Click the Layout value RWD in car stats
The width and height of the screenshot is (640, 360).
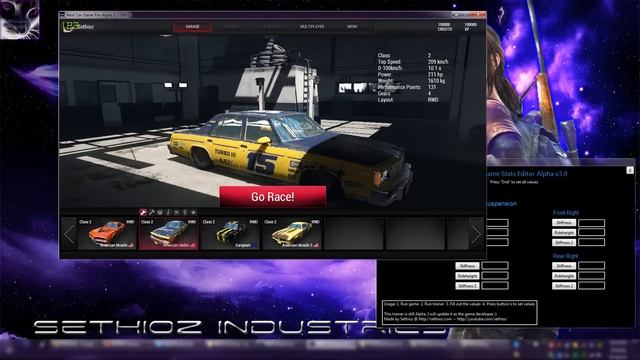pos(433,100)
